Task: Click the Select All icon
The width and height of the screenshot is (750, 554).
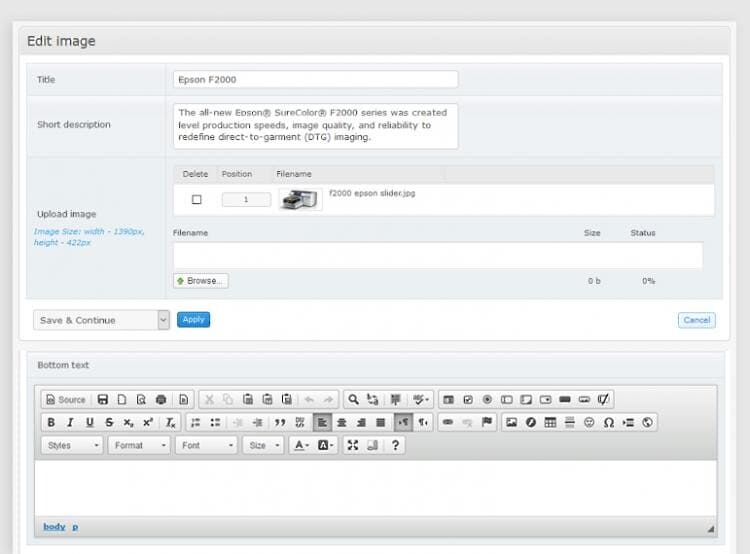Action: [x=395, y=399]
